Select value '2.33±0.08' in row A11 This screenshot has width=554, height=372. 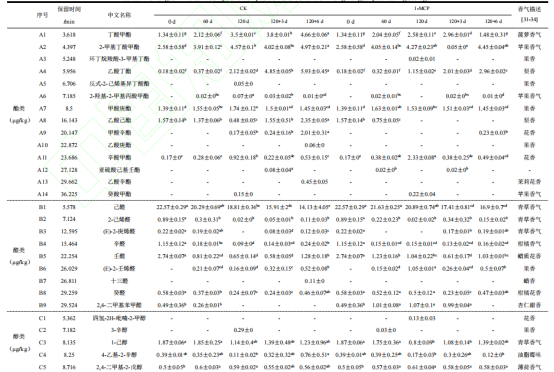[x=422, y=158]
